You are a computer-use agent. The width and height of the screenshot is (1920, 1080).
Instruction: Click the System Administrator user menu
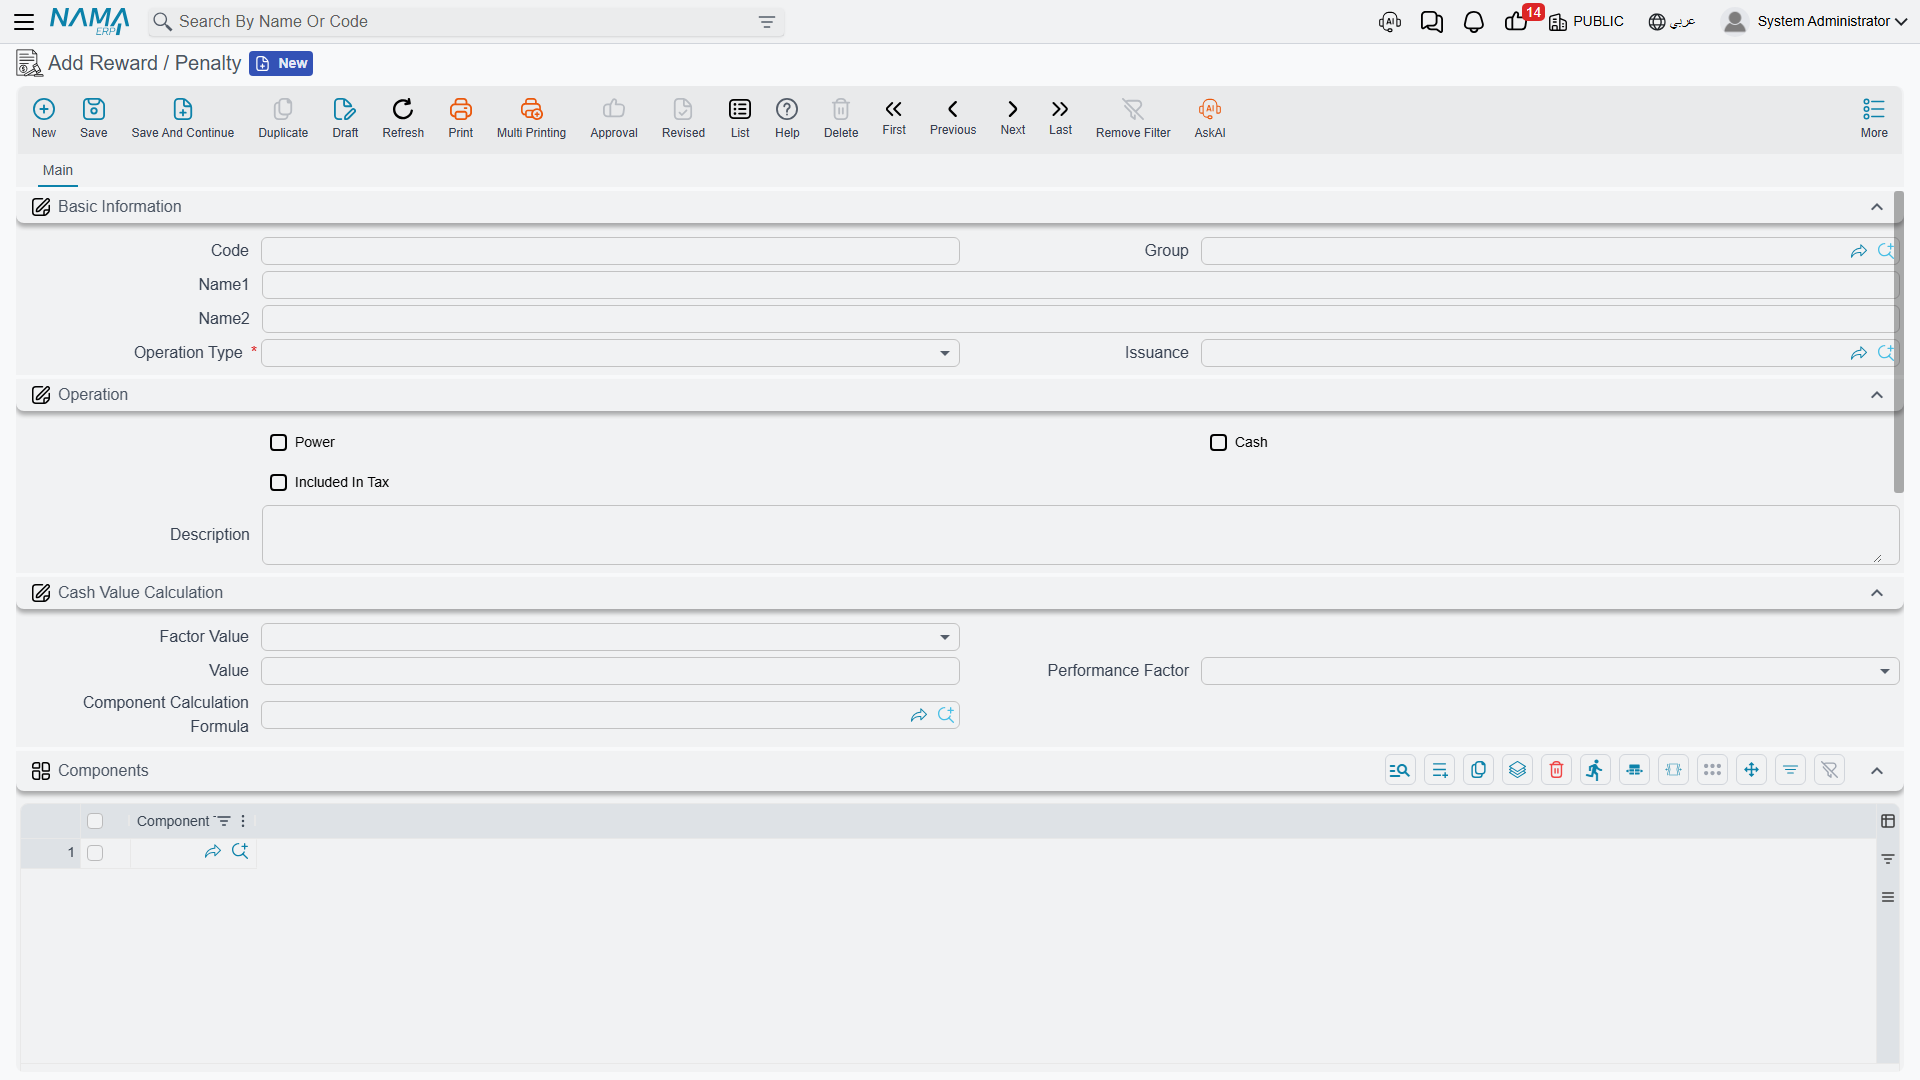pyautogui.click(x=1814, y=22)
